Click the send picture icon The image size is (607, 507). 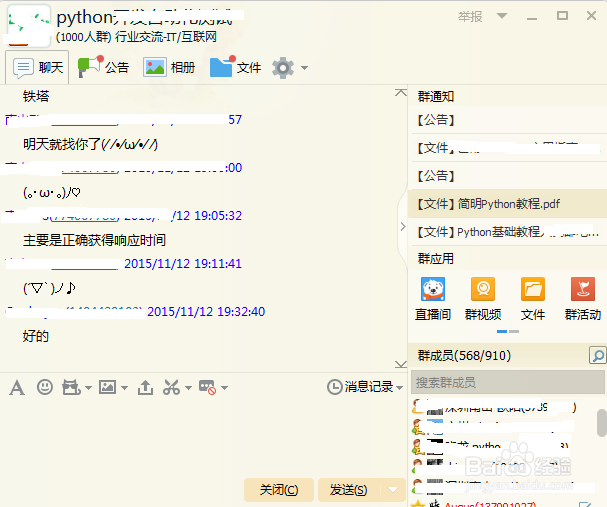tap(107, 387)
